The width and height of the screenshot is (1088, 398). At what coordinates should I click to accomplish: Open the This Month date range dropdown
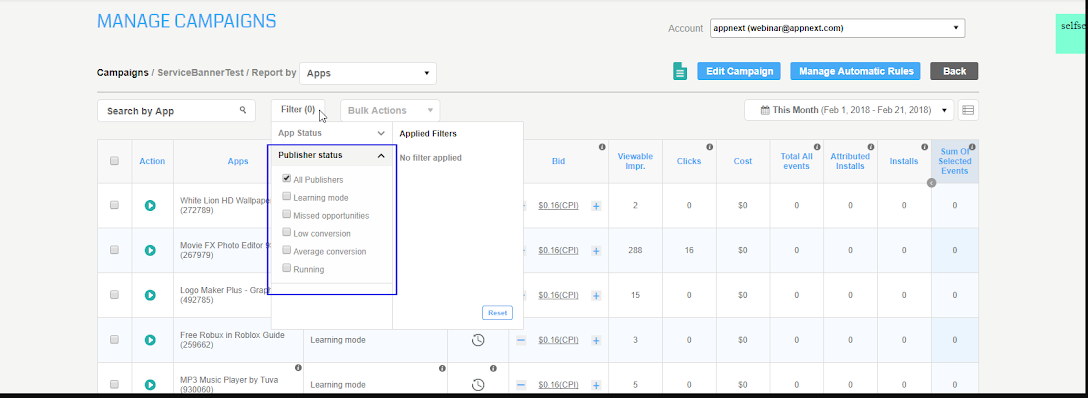pos(849,110)
